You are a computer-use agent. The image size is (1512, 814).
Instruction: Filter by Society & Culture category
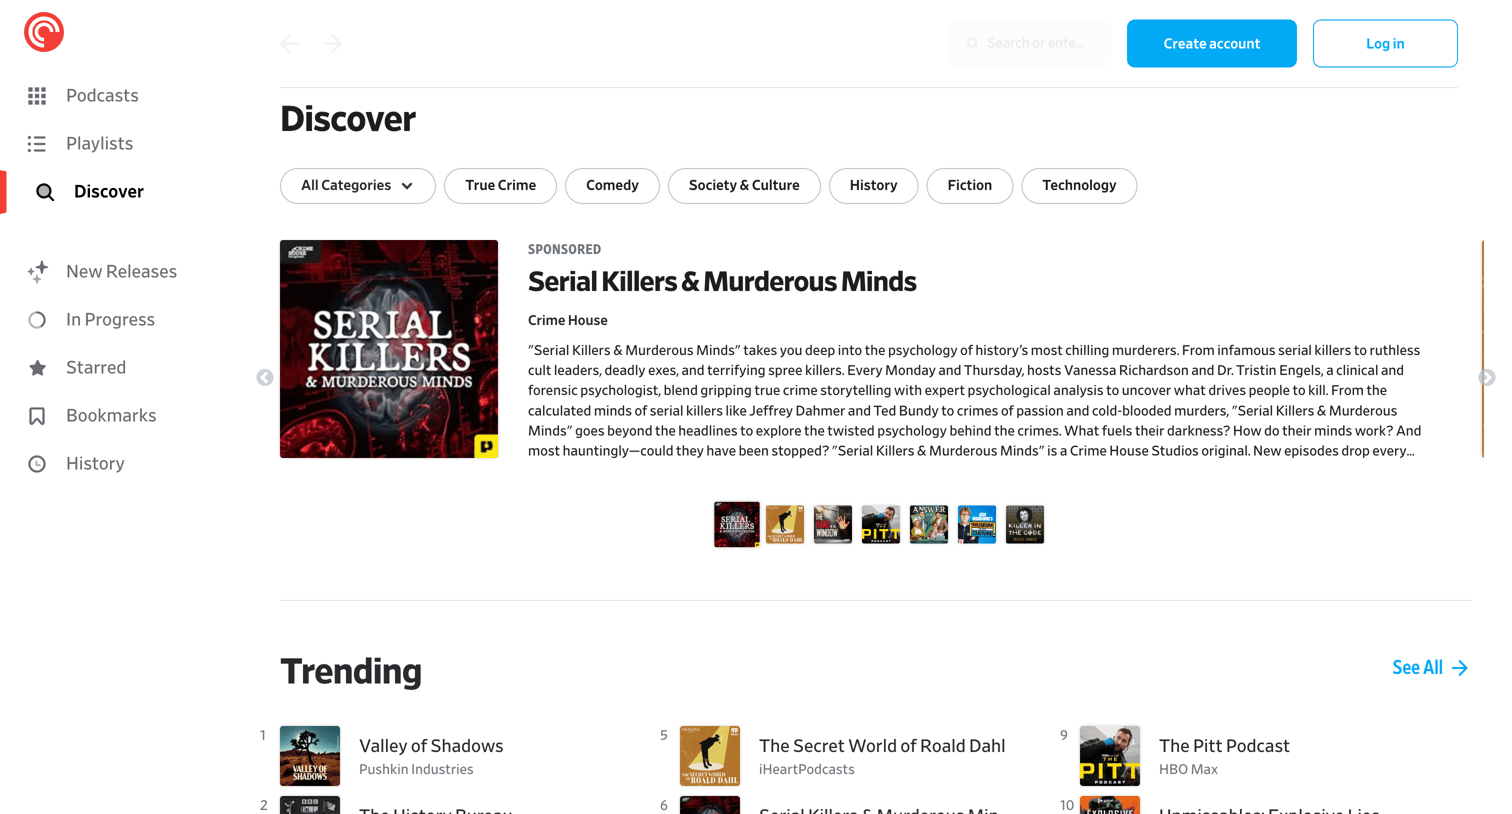(744, 186)
